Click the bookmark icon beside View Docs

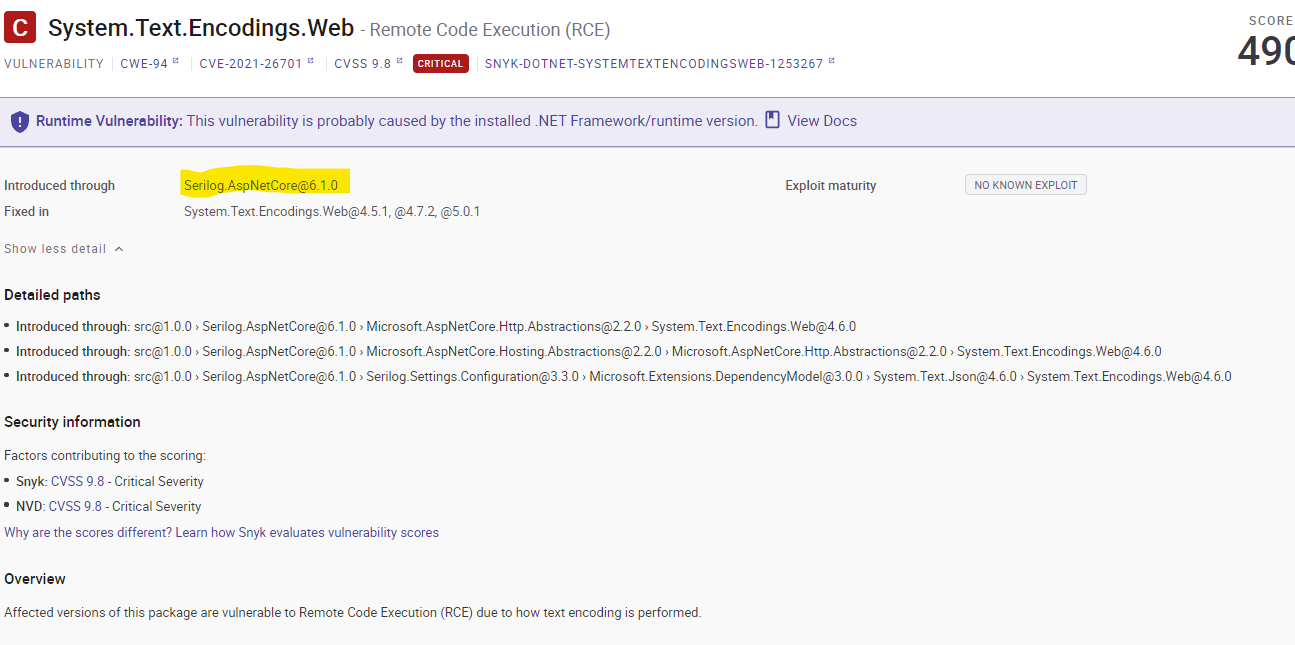770,120
